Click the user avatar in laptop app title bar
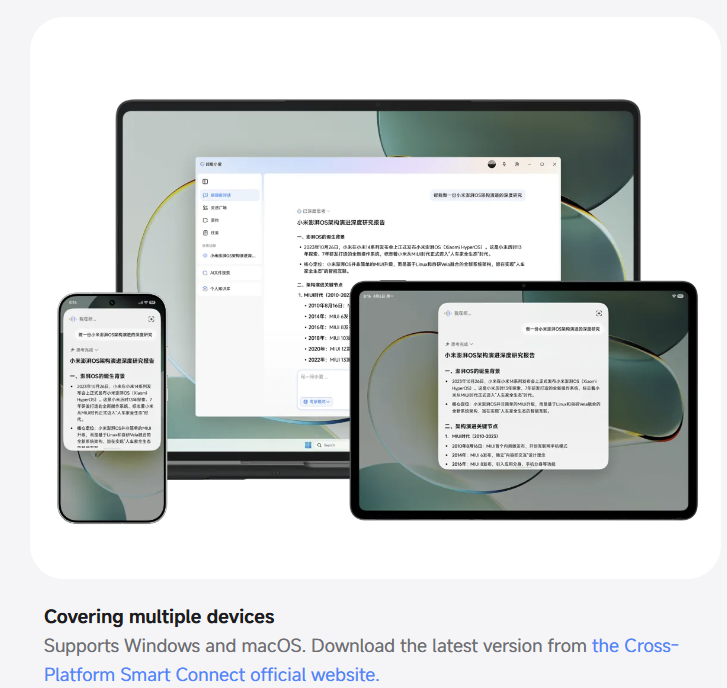This screenshot has width=727, height=688. click(x=492, y=164)
